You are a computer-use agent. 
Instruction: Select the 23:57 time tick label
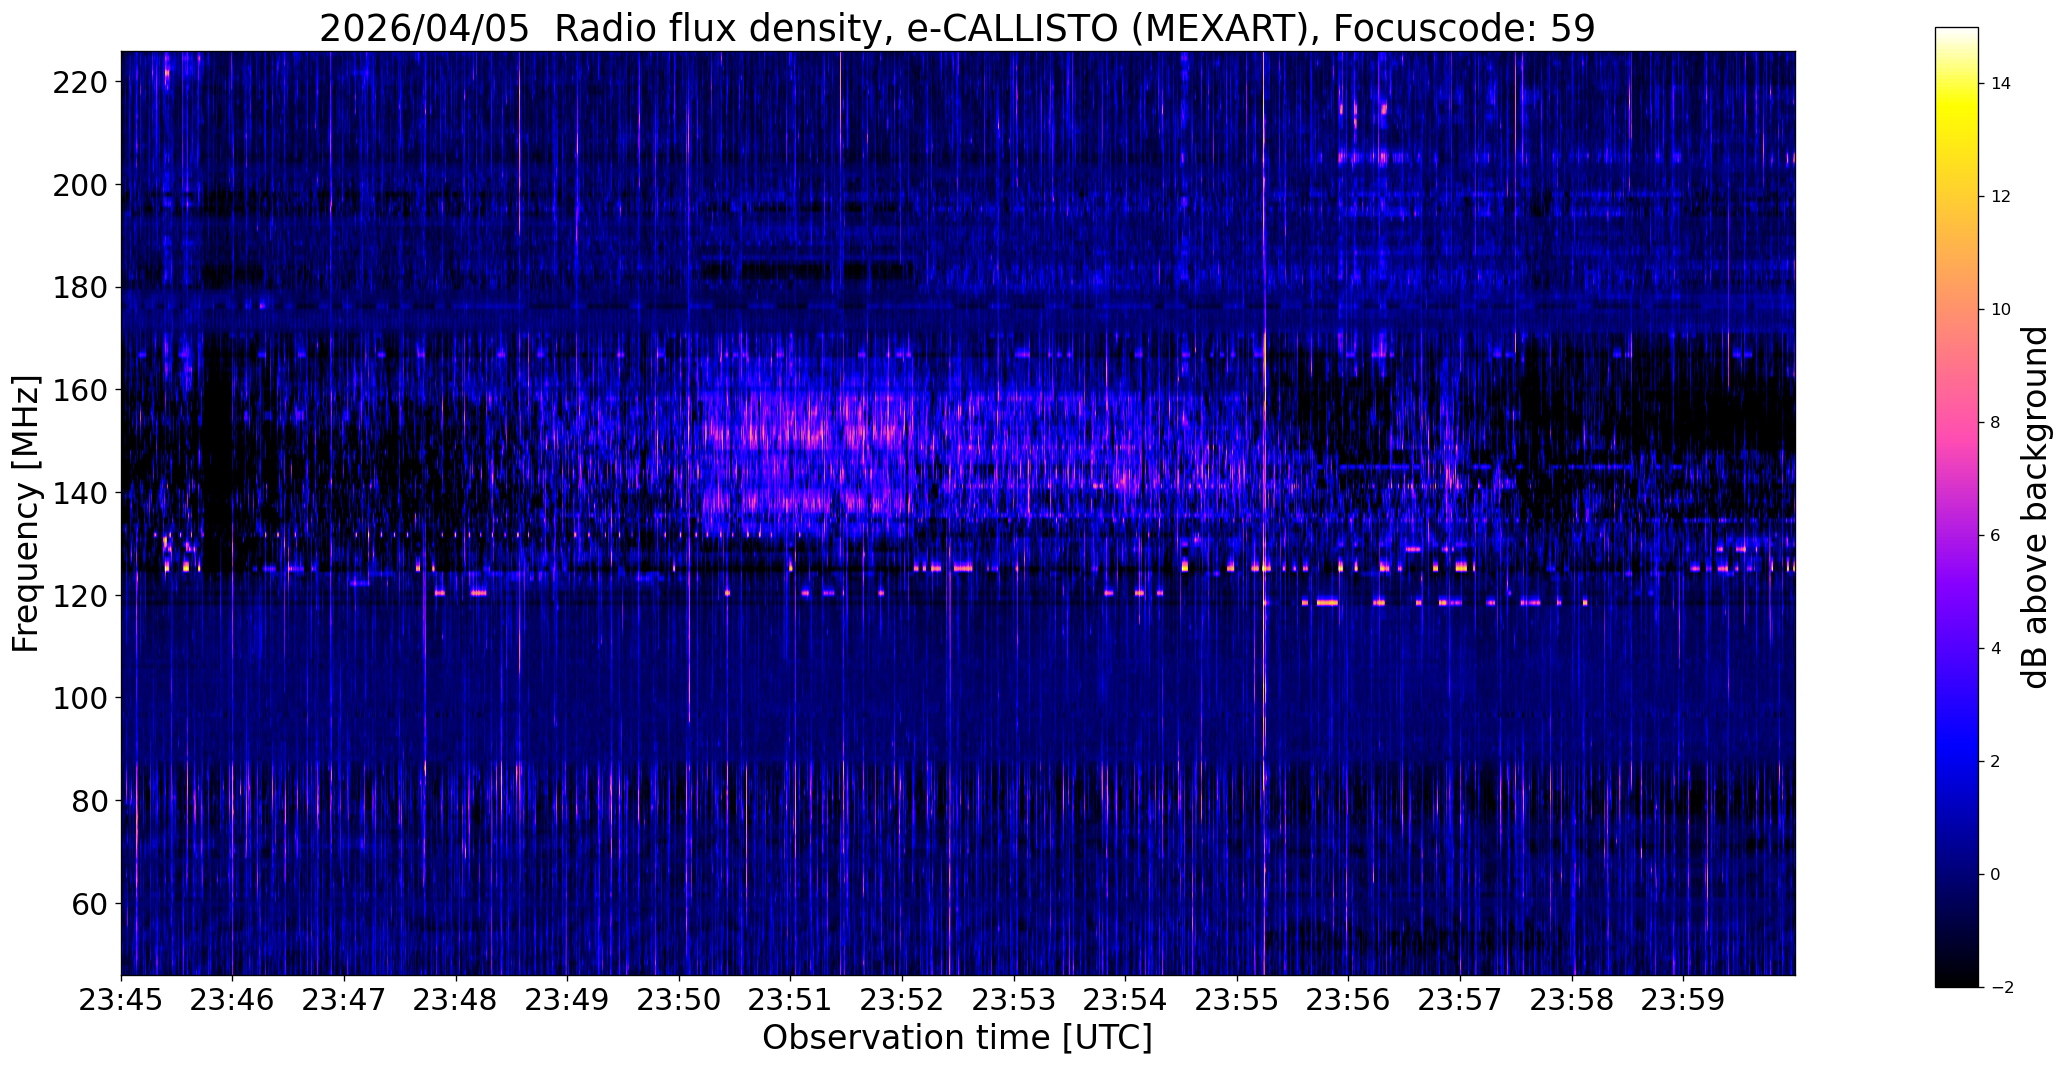(1461, 1000)
